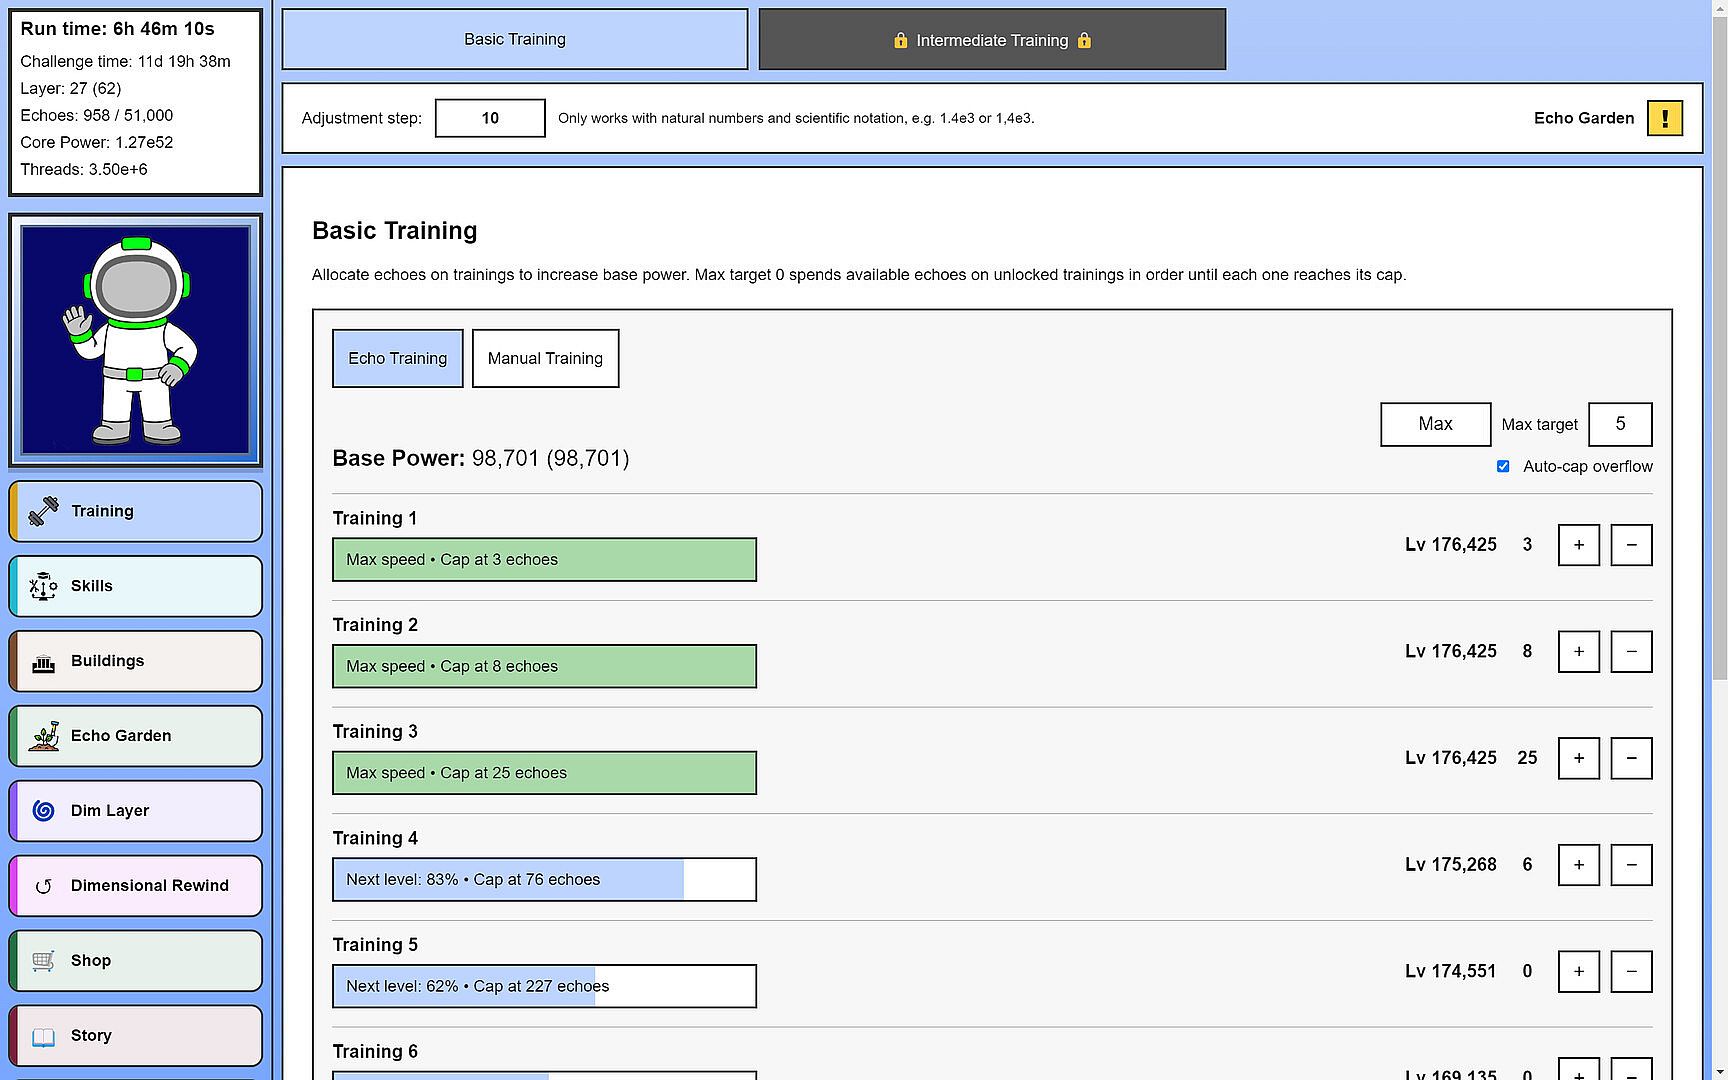The height and width of the screenshot is (1080, 1728).
Task: Click the Max button
Action: click(x=1435, y=424)
